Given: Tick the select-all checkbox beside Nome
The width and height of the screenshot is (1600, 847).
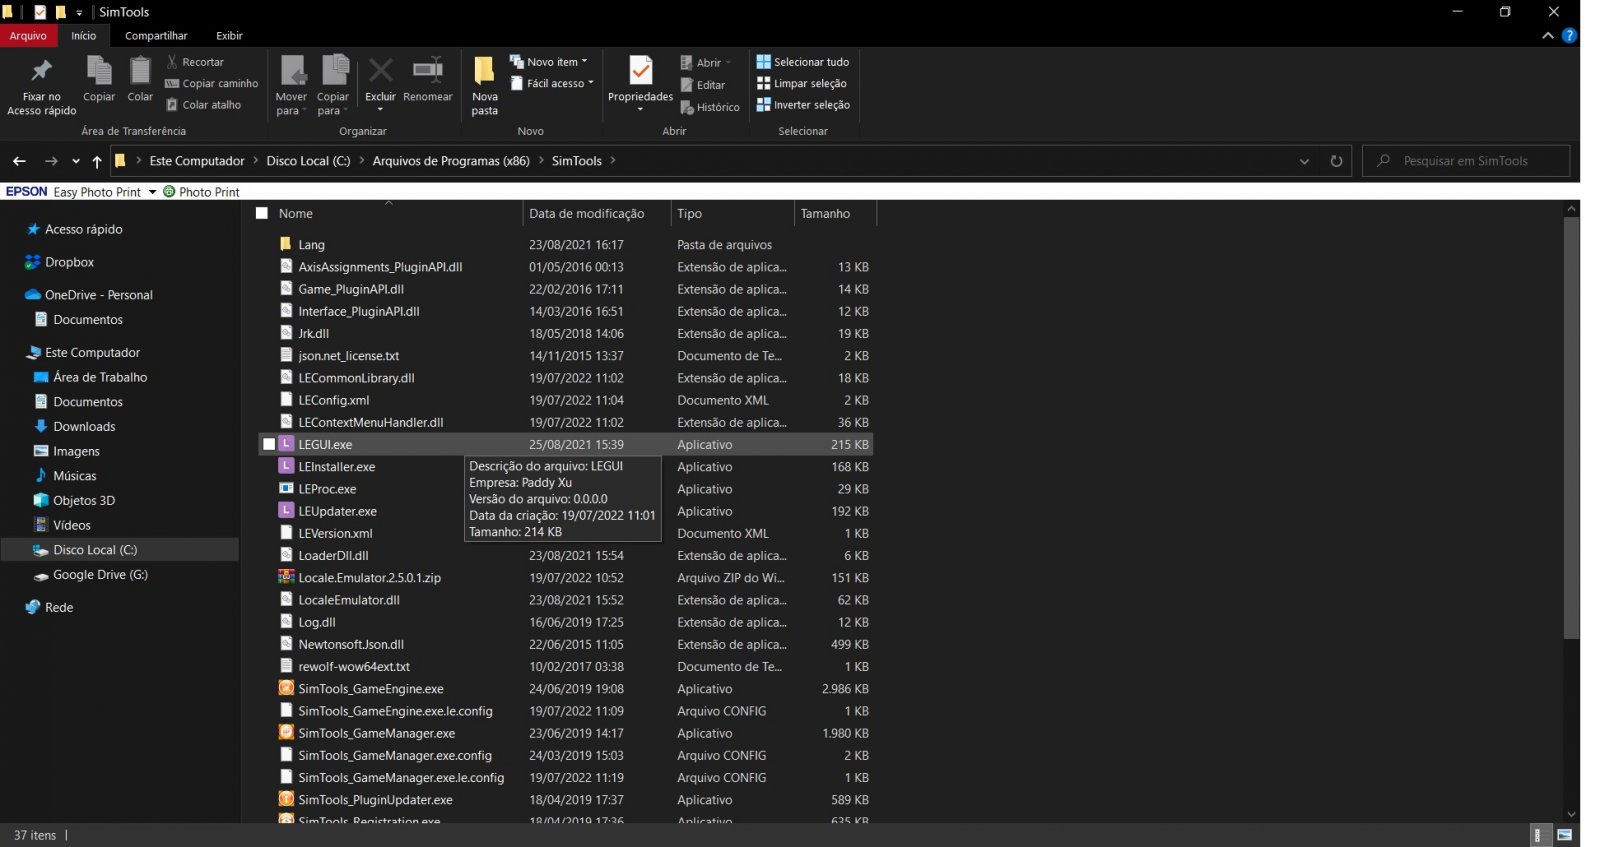Looking at the screenshot, I should [x=262, y=213].
